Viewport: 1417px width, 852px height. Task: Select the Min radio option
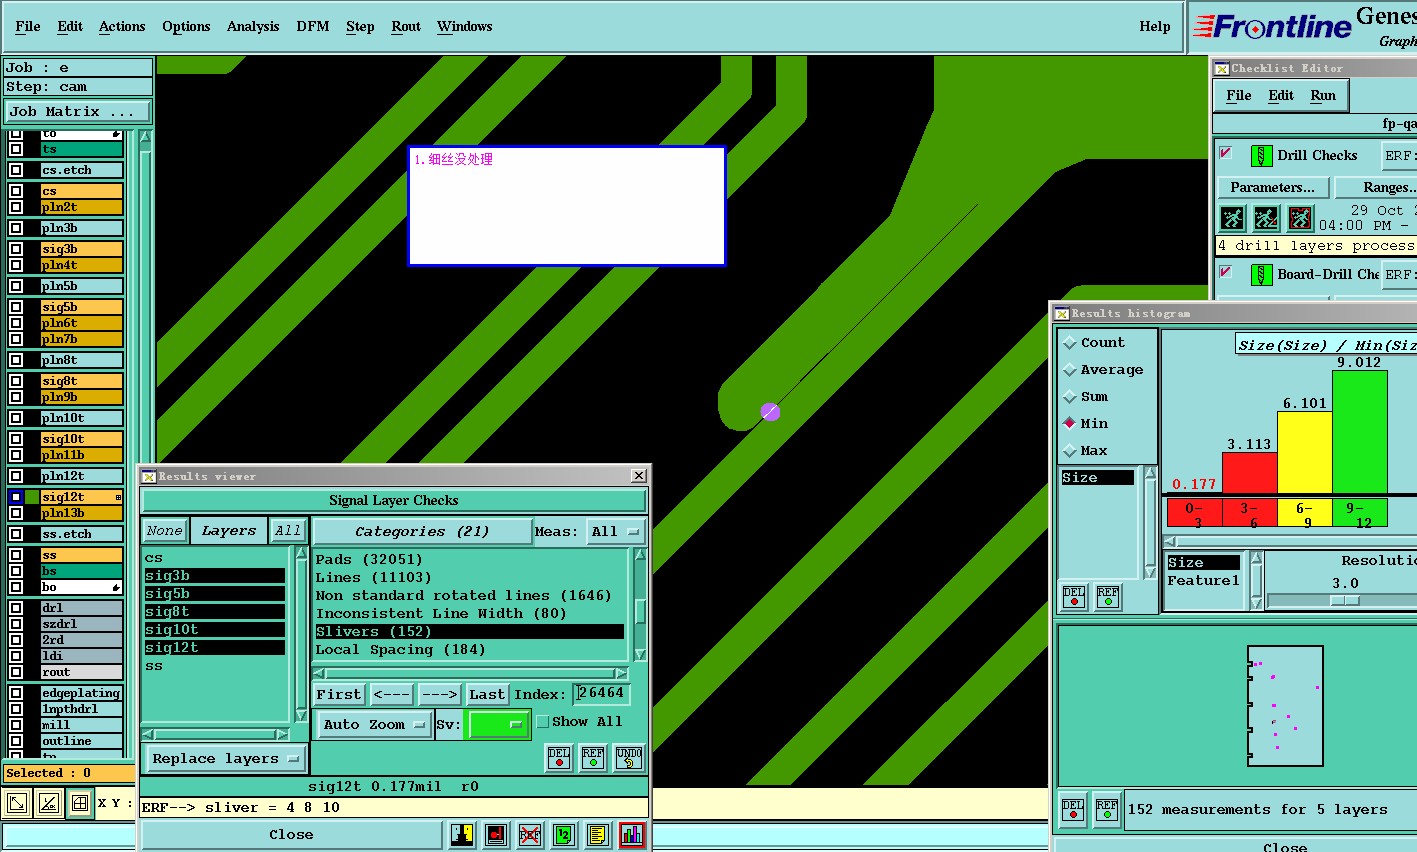(1070, 424)
